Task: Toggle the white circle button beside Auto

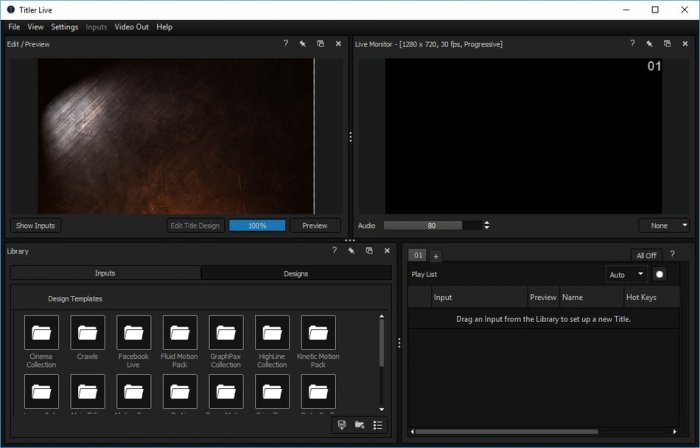Action: 660,274
